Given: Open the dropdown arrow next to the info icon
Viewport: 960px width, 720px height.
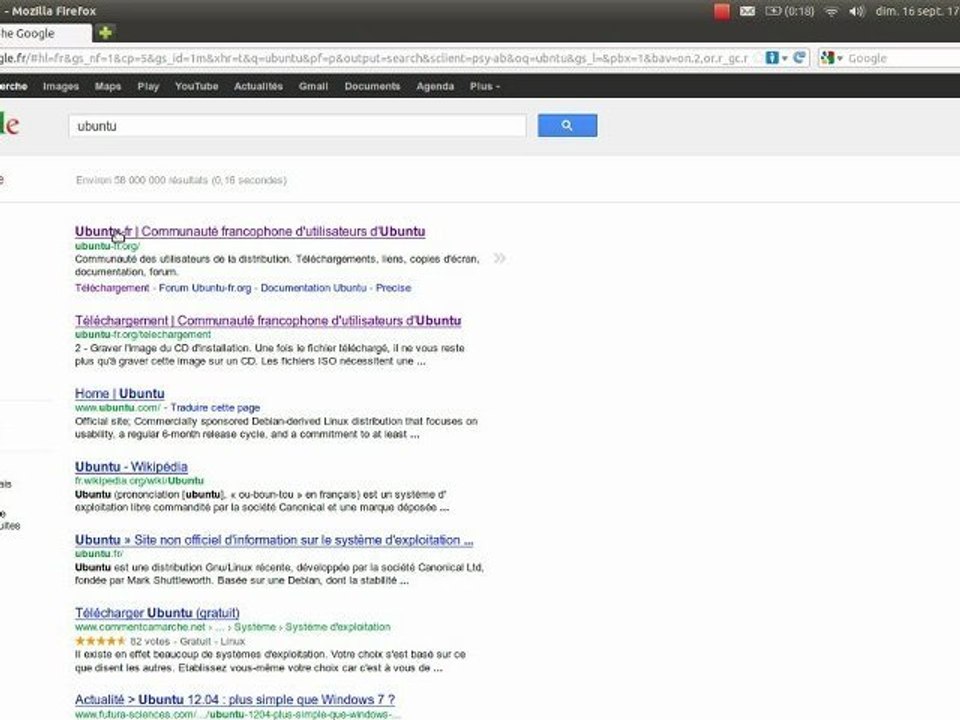Looking at the screenshot, I should [784, 58].
